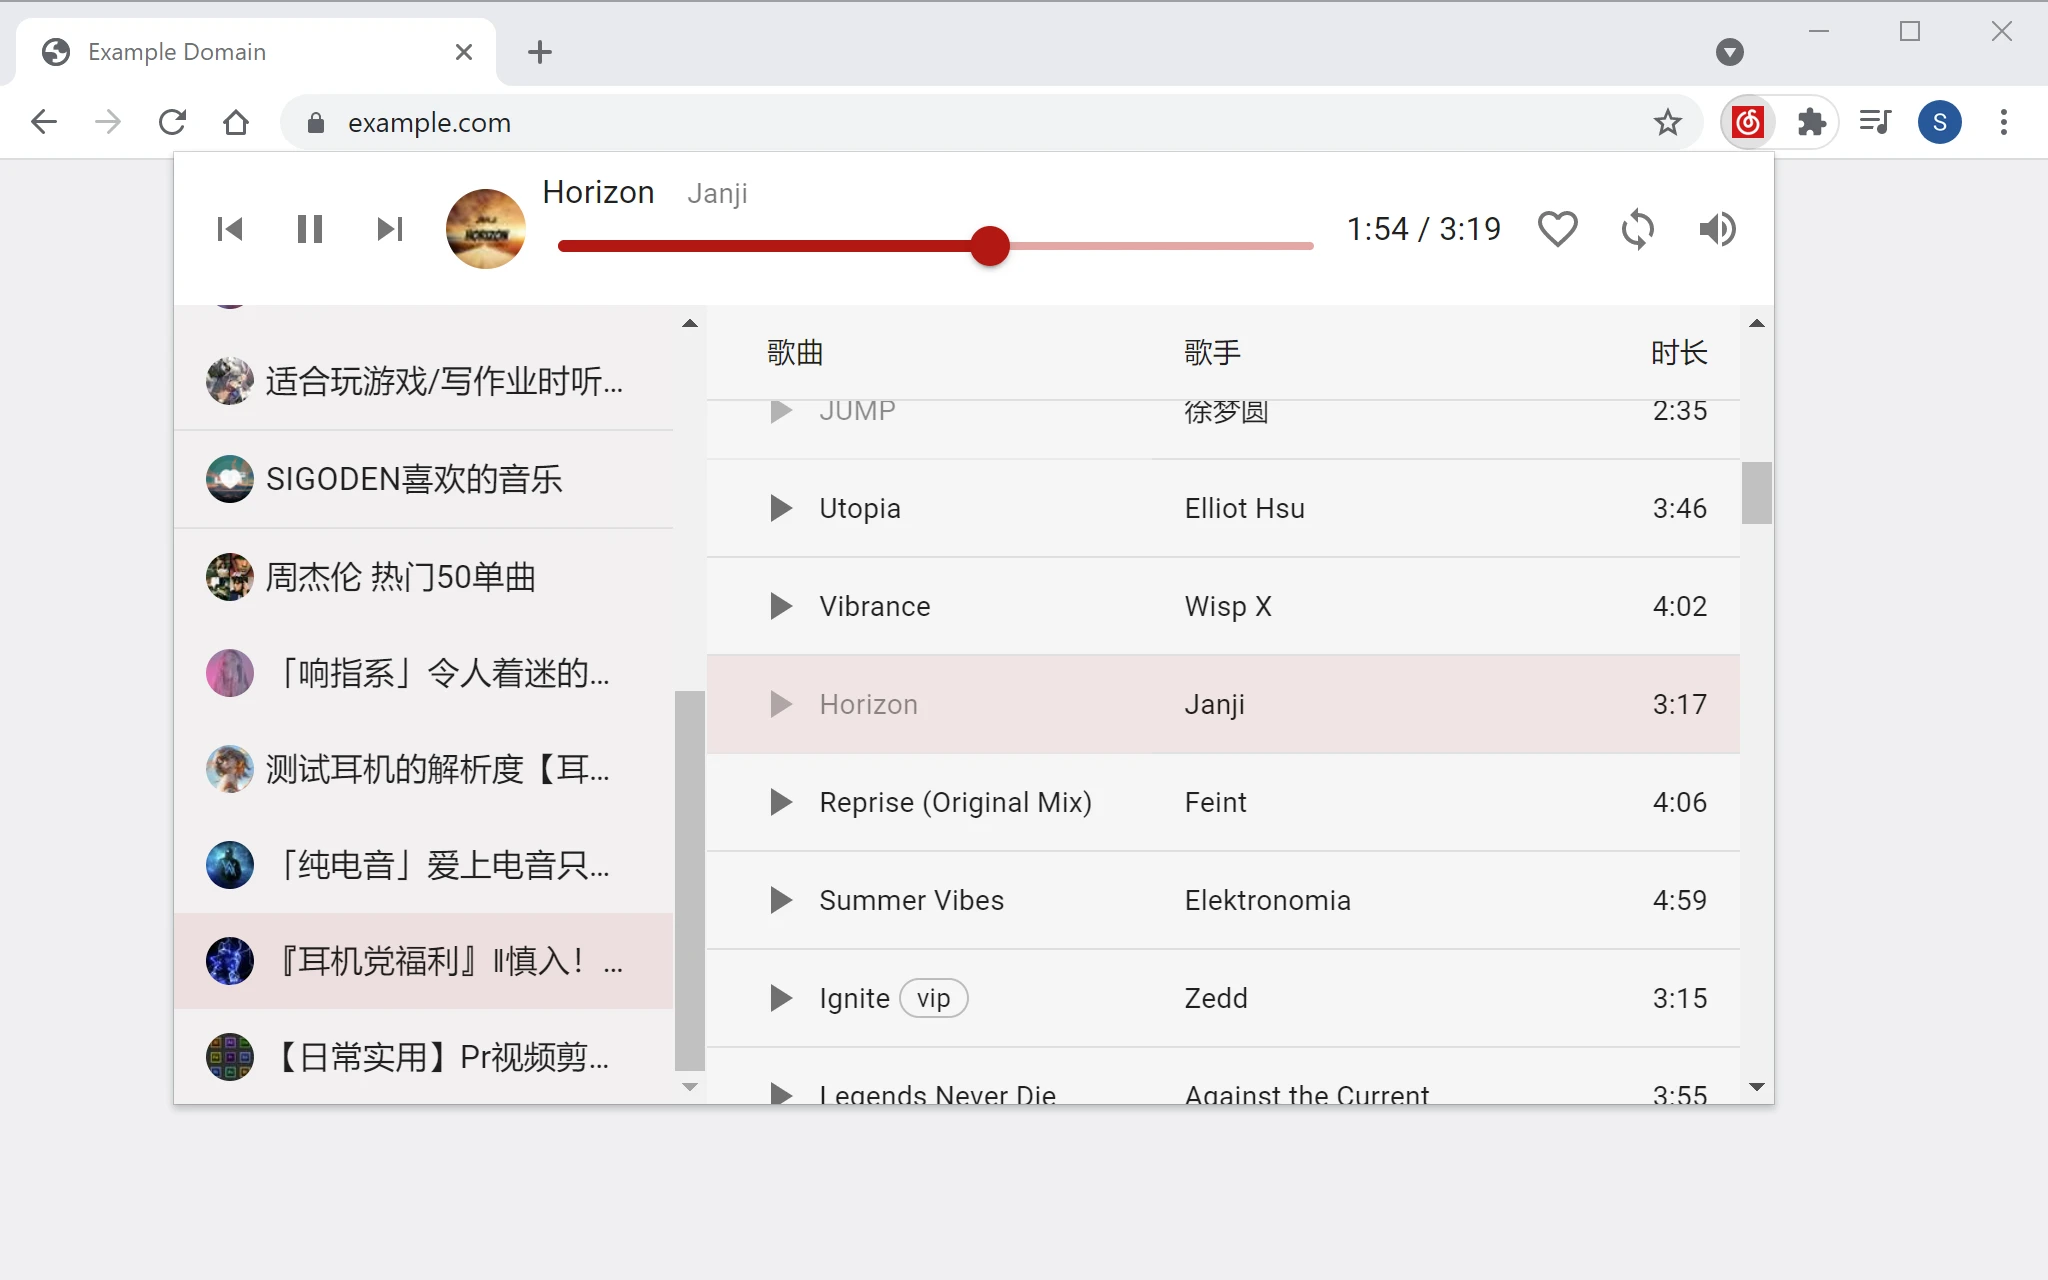
Task: Select the Example Domain tab
Action: click(256, 52)
